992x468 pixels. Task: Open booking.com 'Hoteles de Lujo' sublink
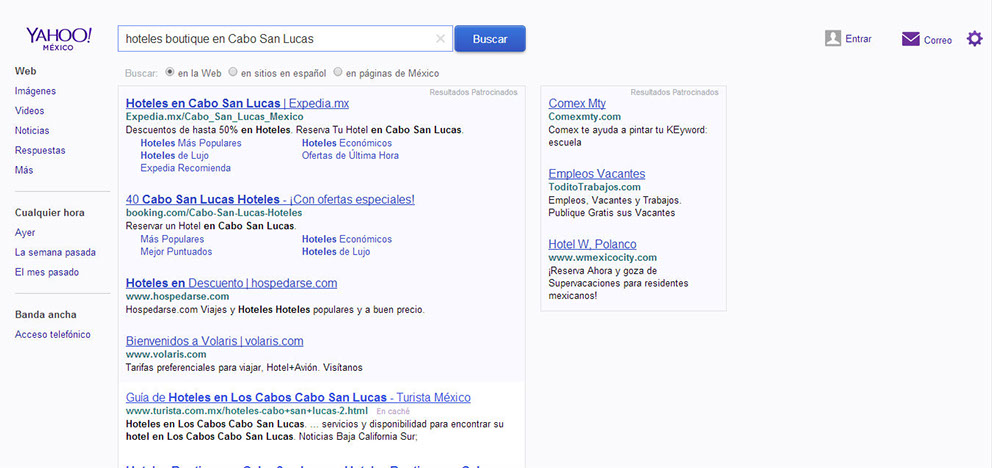pos(336,252)
